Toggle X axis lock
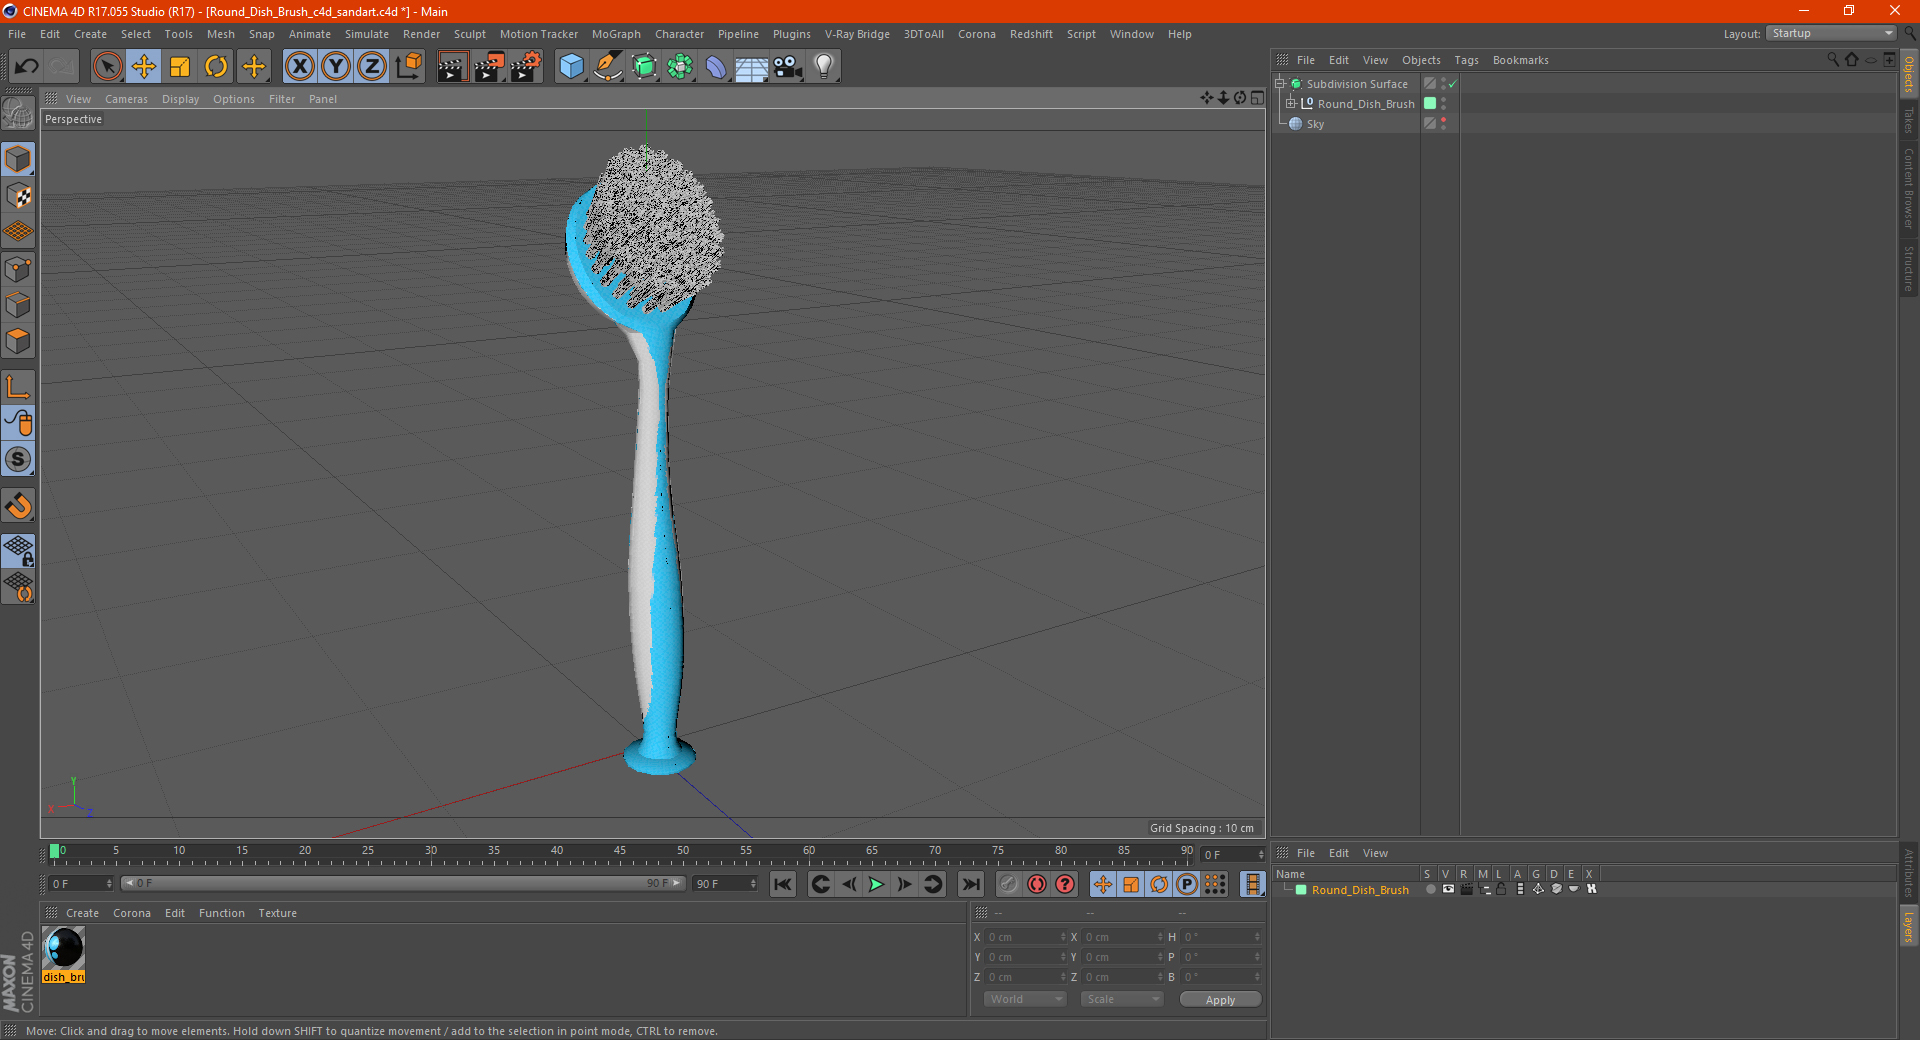This screenshot has height=1040, width=1920. point(299,67)
